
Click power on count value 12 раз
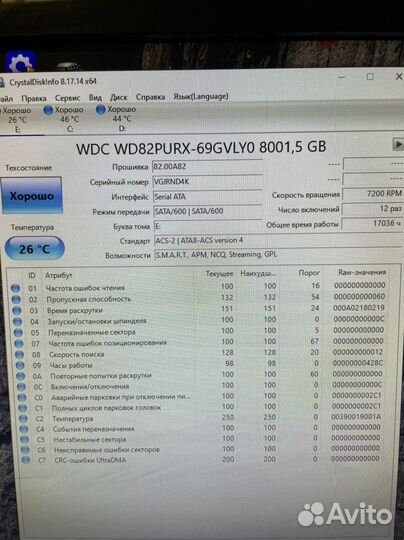[372, 209]
